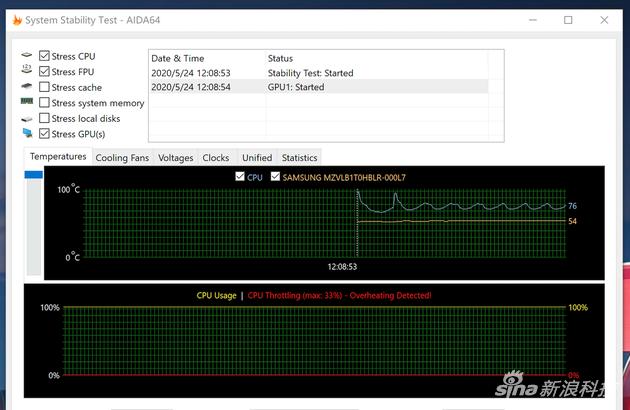The image size is (630, 410).
Task: Click the CPU chip icon beside Stress CPU
Action: [27, 55]
